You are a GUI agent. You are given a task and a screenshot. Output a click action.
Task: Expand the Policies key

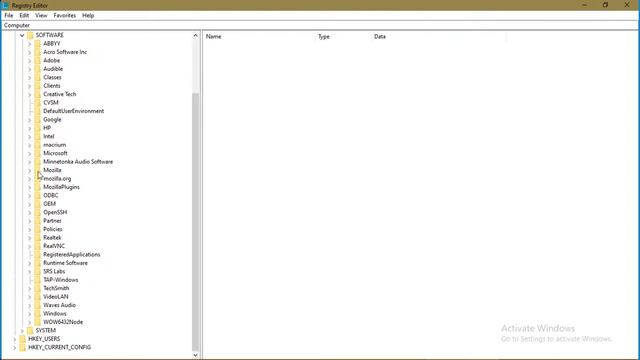tap(29, 229)
